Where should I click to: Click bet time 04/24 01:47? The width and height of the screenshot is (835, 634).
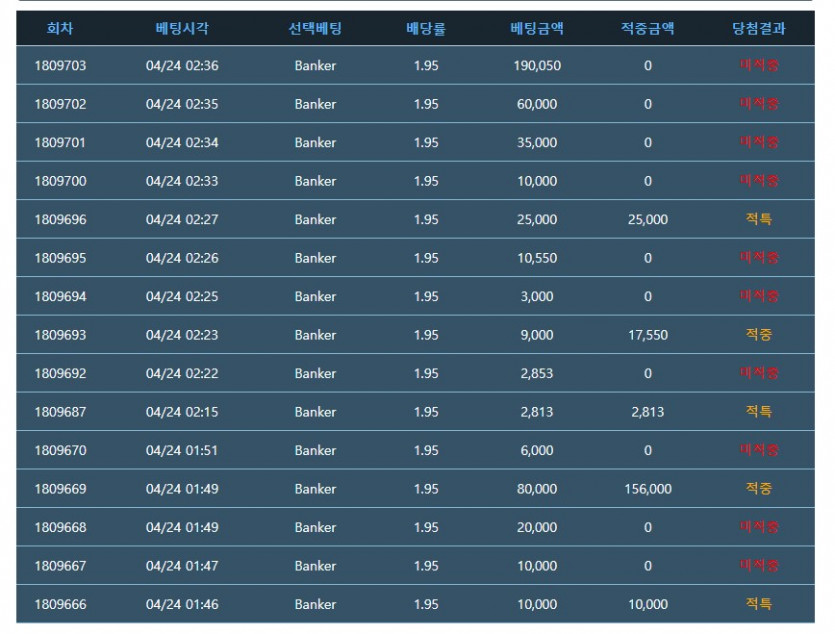(182, 566)
